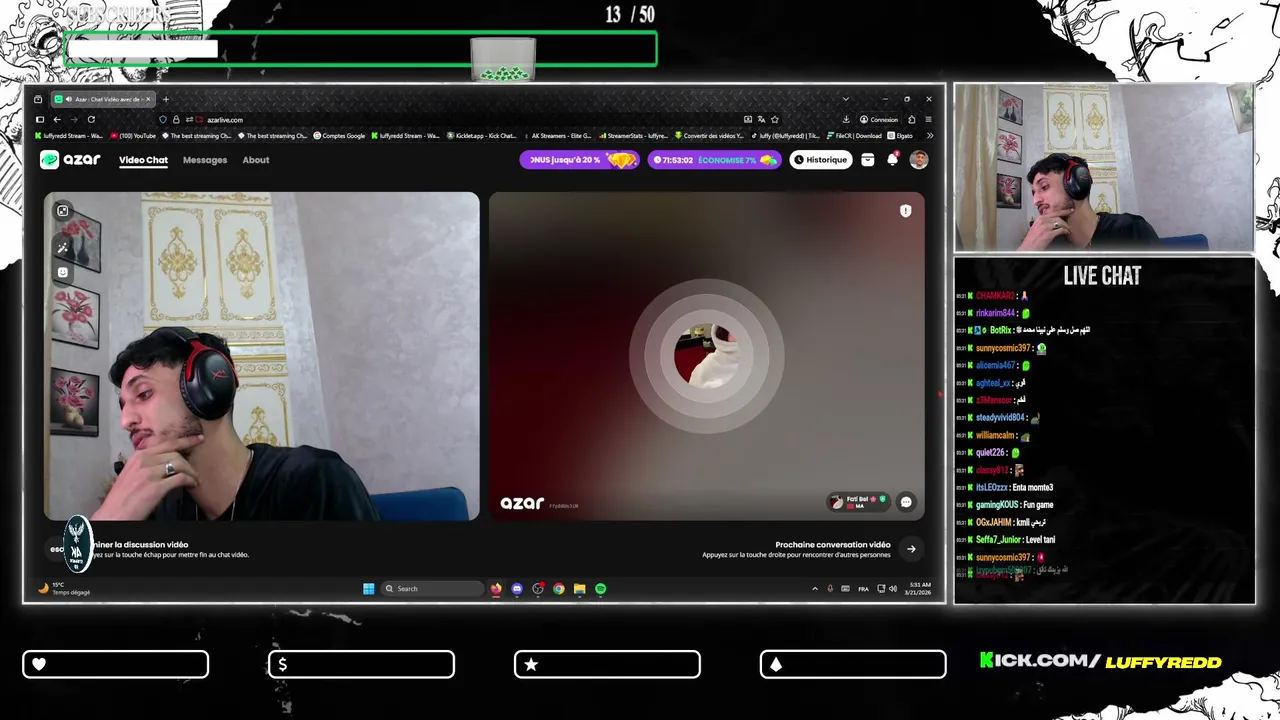Open the notifications bell
1280x720 pixels.
(893, 160)
